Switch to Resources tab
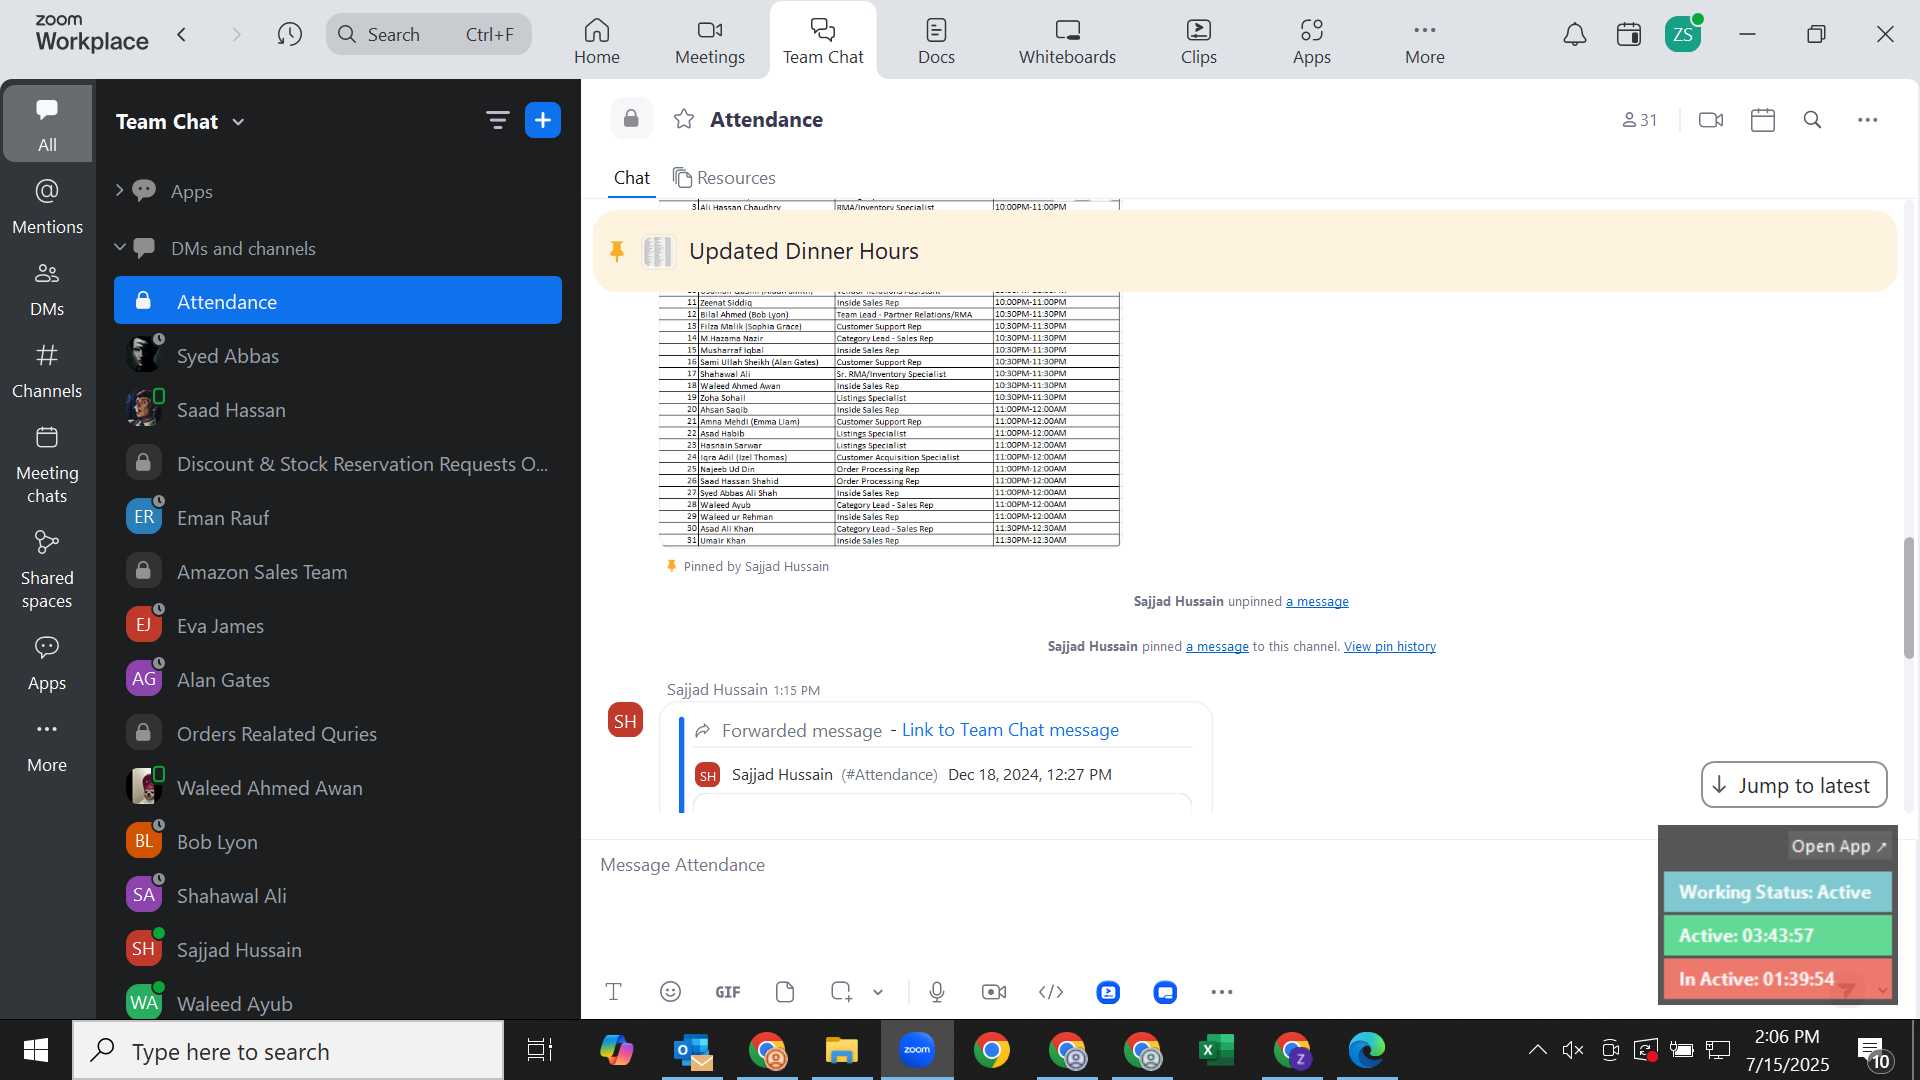1920x1080 pixels. 725,178
